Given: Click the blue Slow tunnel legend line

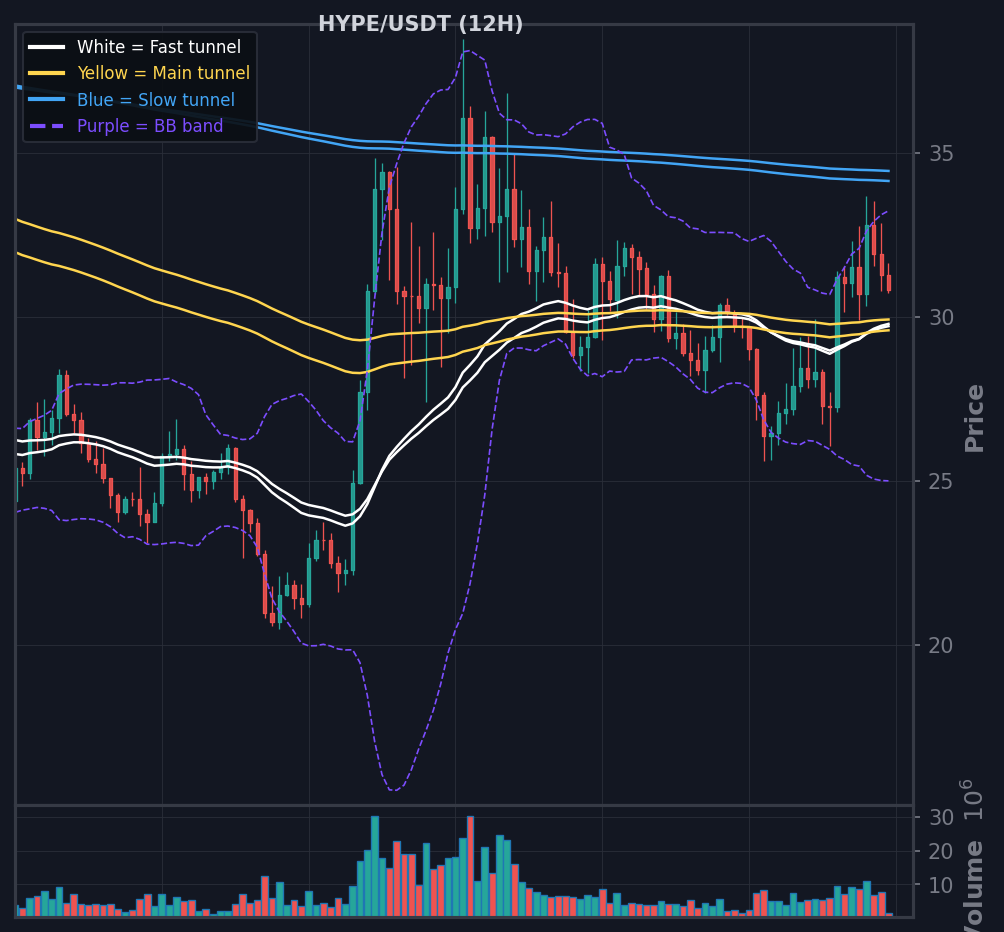Looking at the screenshot, I should point(47,99).
